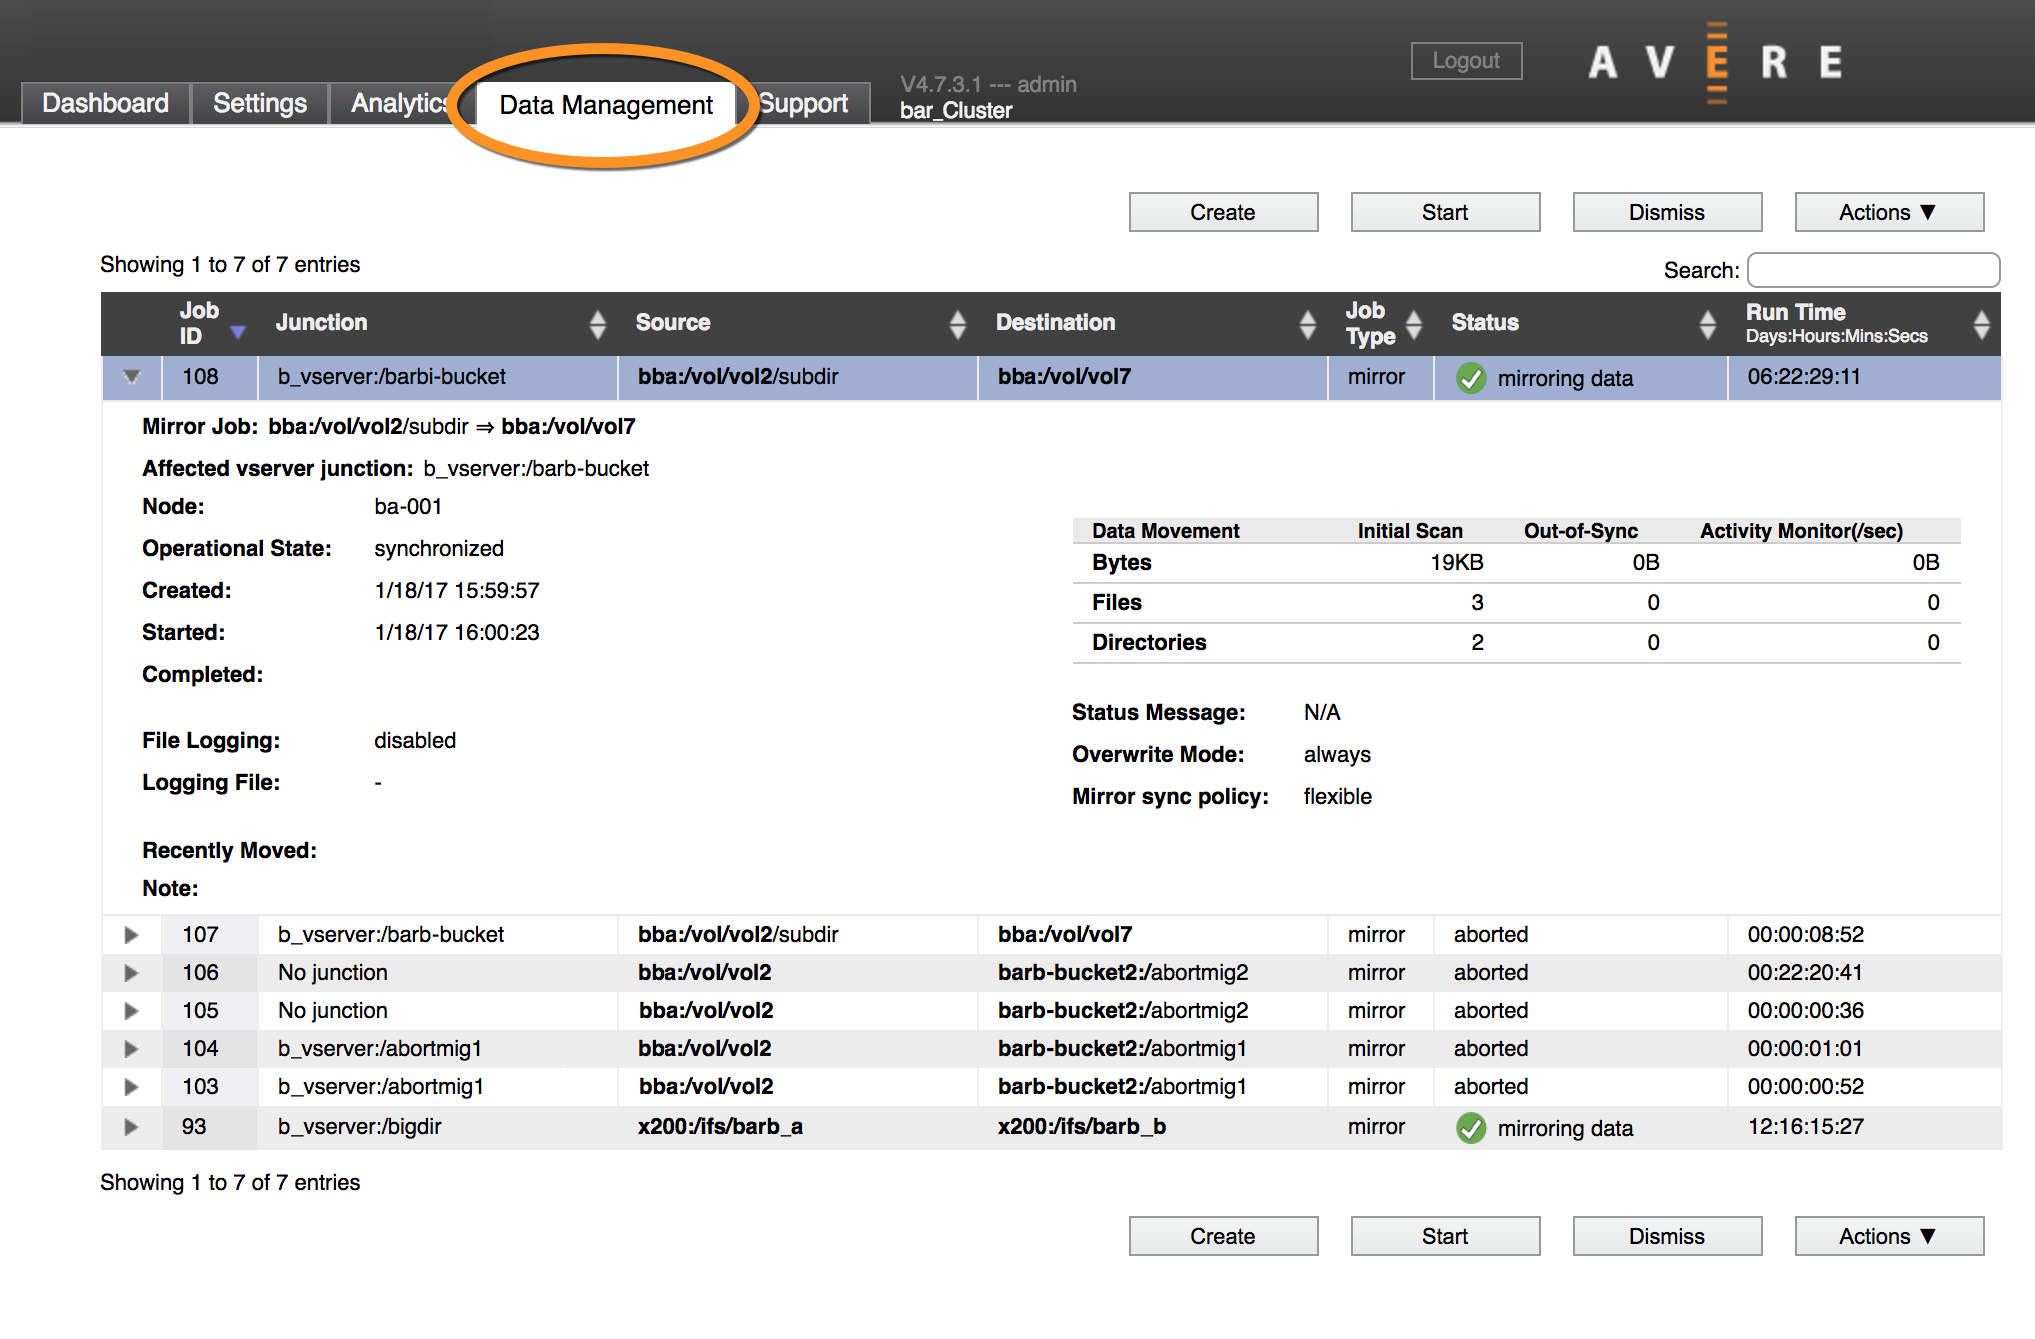The height and width of the screenshot is (1339, 2035).
Task: Click aborted status of job 107
Action: coord(1491,934)
